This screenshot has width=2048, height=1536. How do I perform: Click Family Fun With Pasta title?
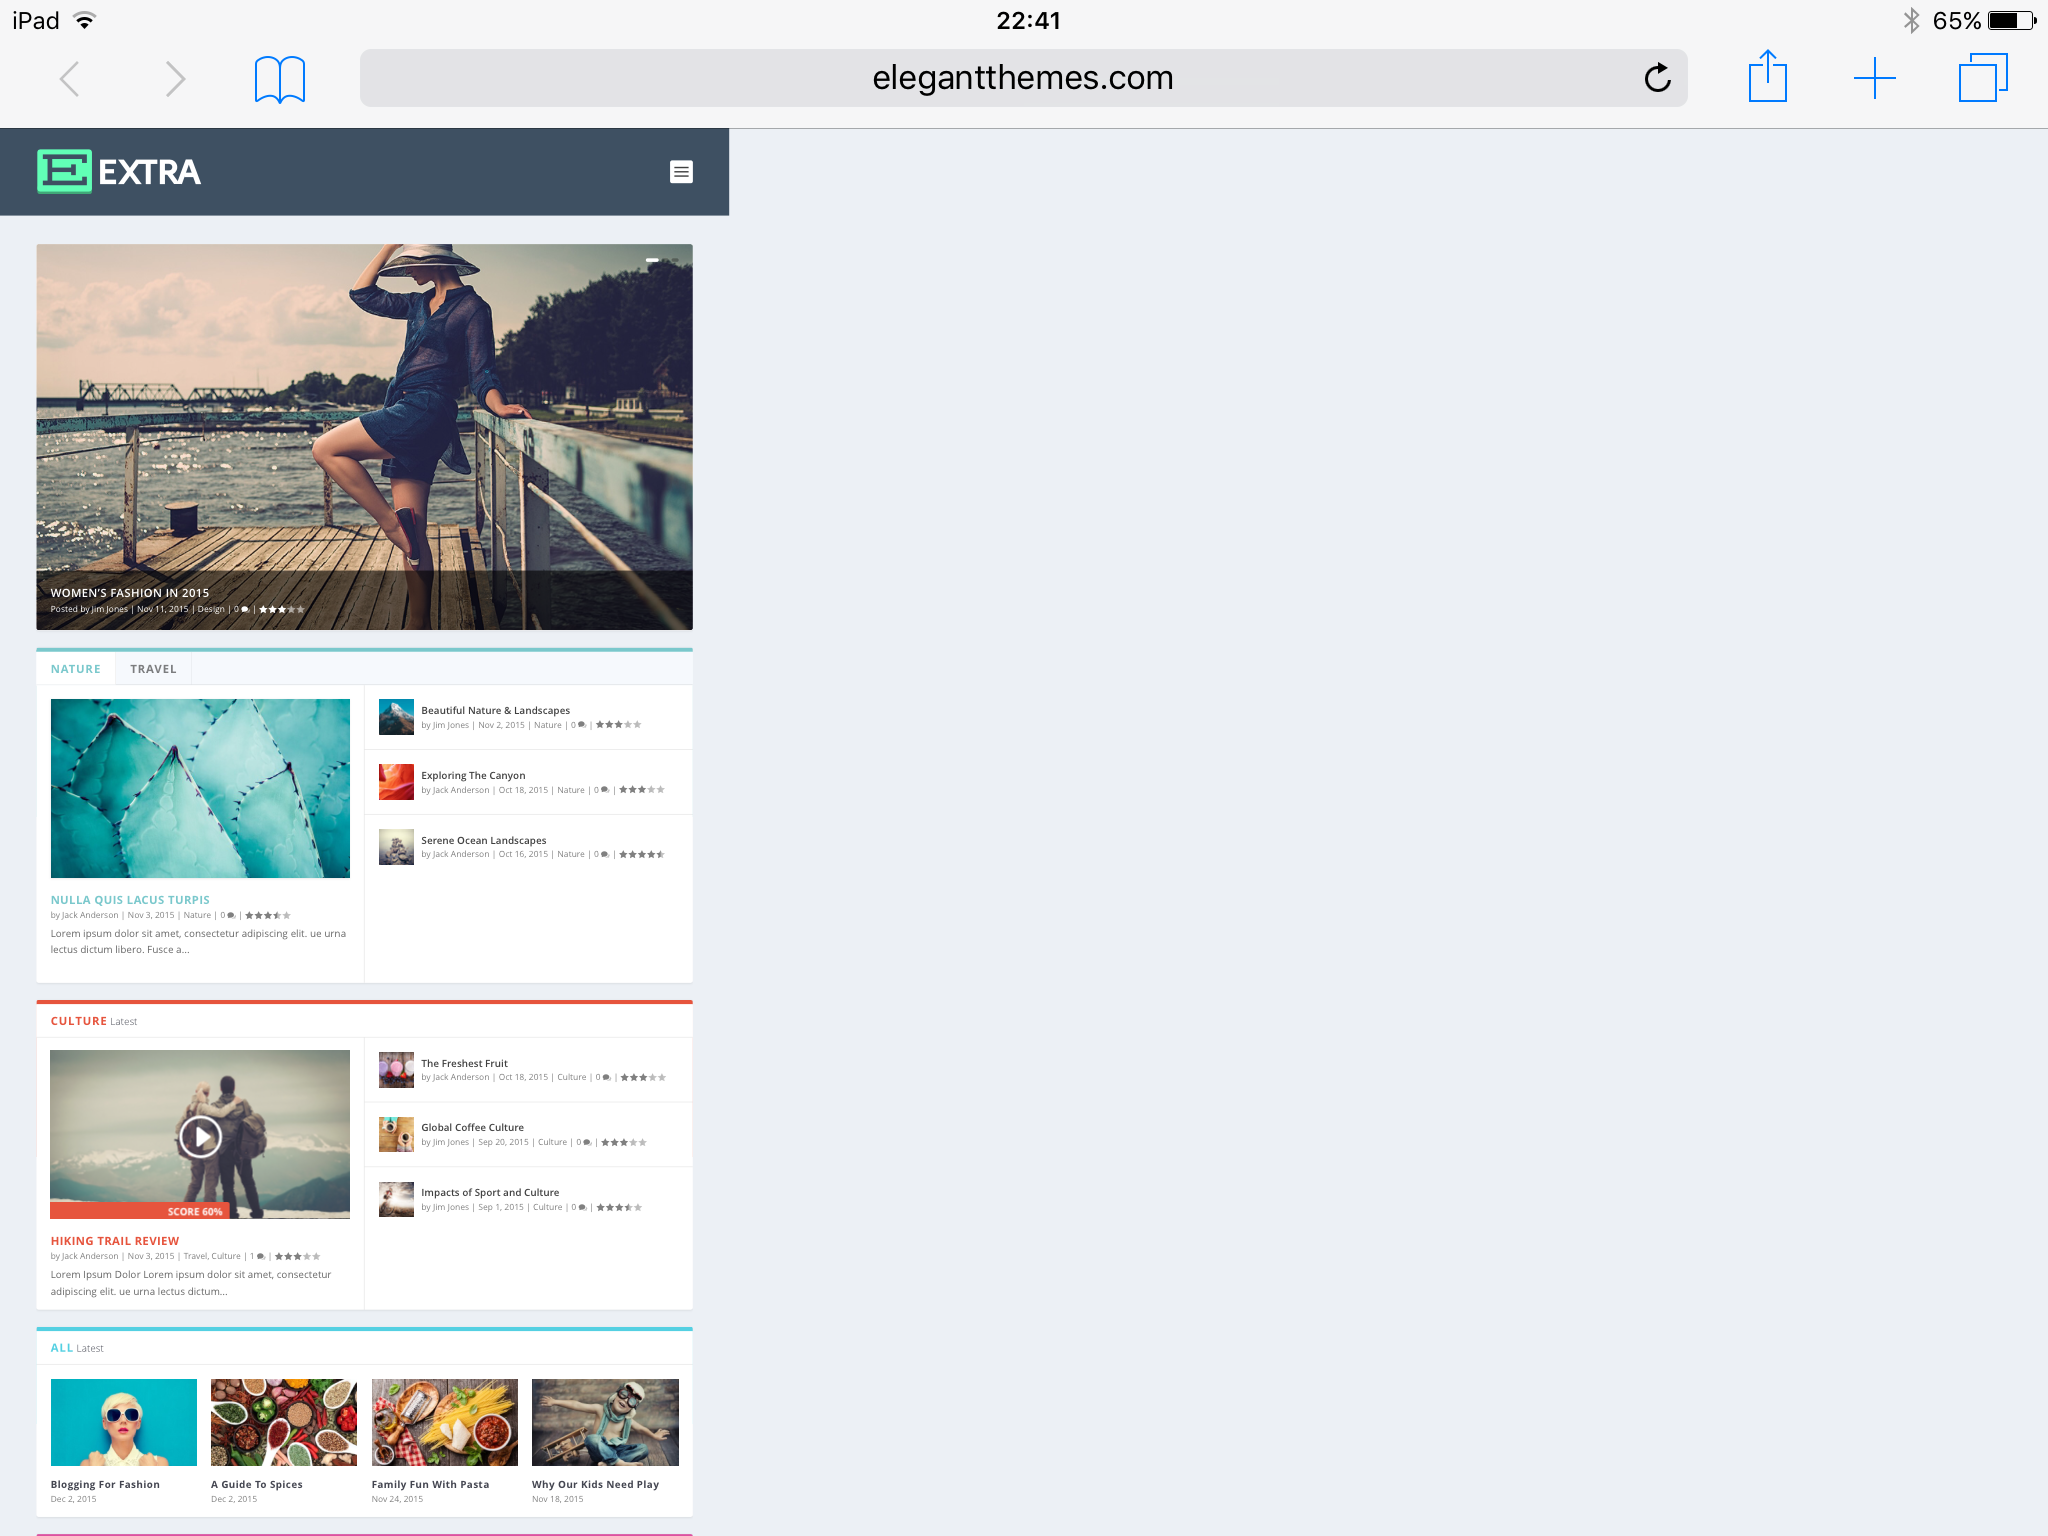tap(430, 1484)
